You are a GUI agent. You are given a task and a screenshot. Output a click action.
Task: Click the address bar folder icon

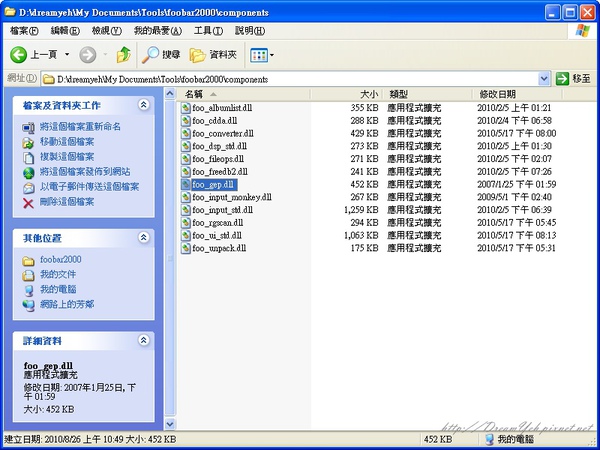coord(49,79)
